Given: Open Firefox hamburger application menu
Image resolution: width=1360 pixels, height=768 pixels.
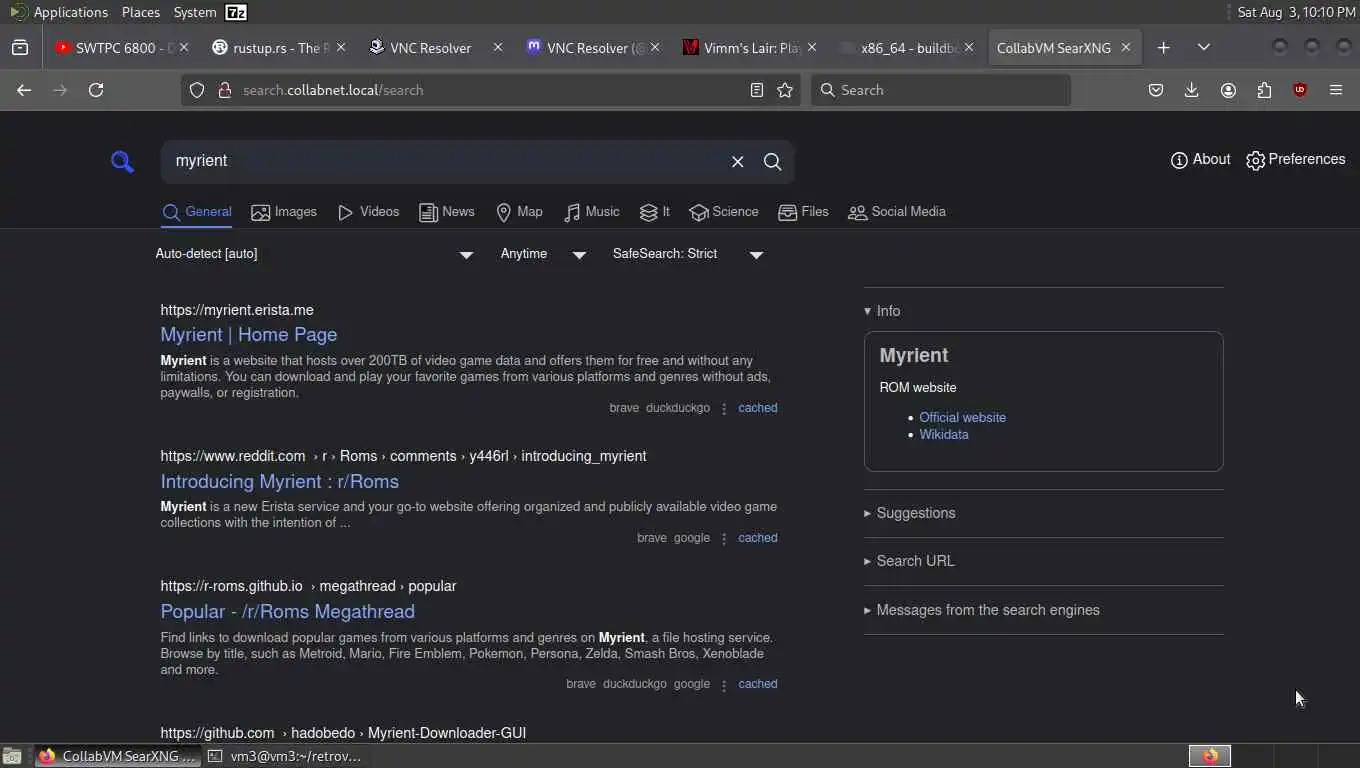Looking at the screenshot, I should point(1336,90).
